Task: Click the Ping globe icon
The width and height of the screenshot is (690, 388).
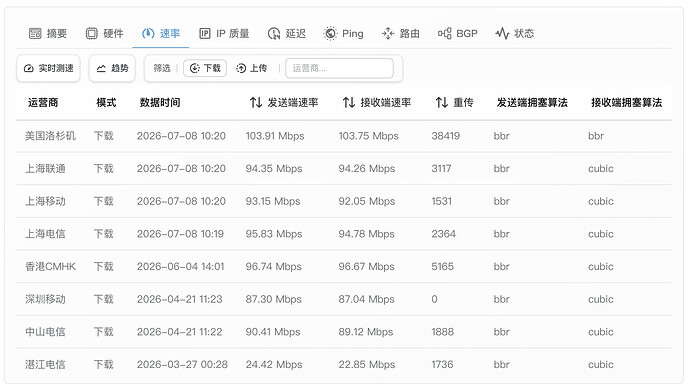Action: (x=330, y=33)
